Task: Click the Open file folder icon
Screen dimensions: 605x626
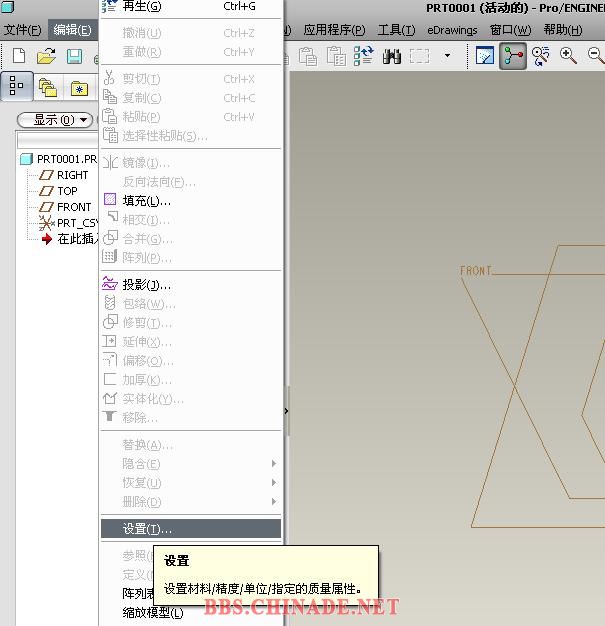Action: pos(46,56)
